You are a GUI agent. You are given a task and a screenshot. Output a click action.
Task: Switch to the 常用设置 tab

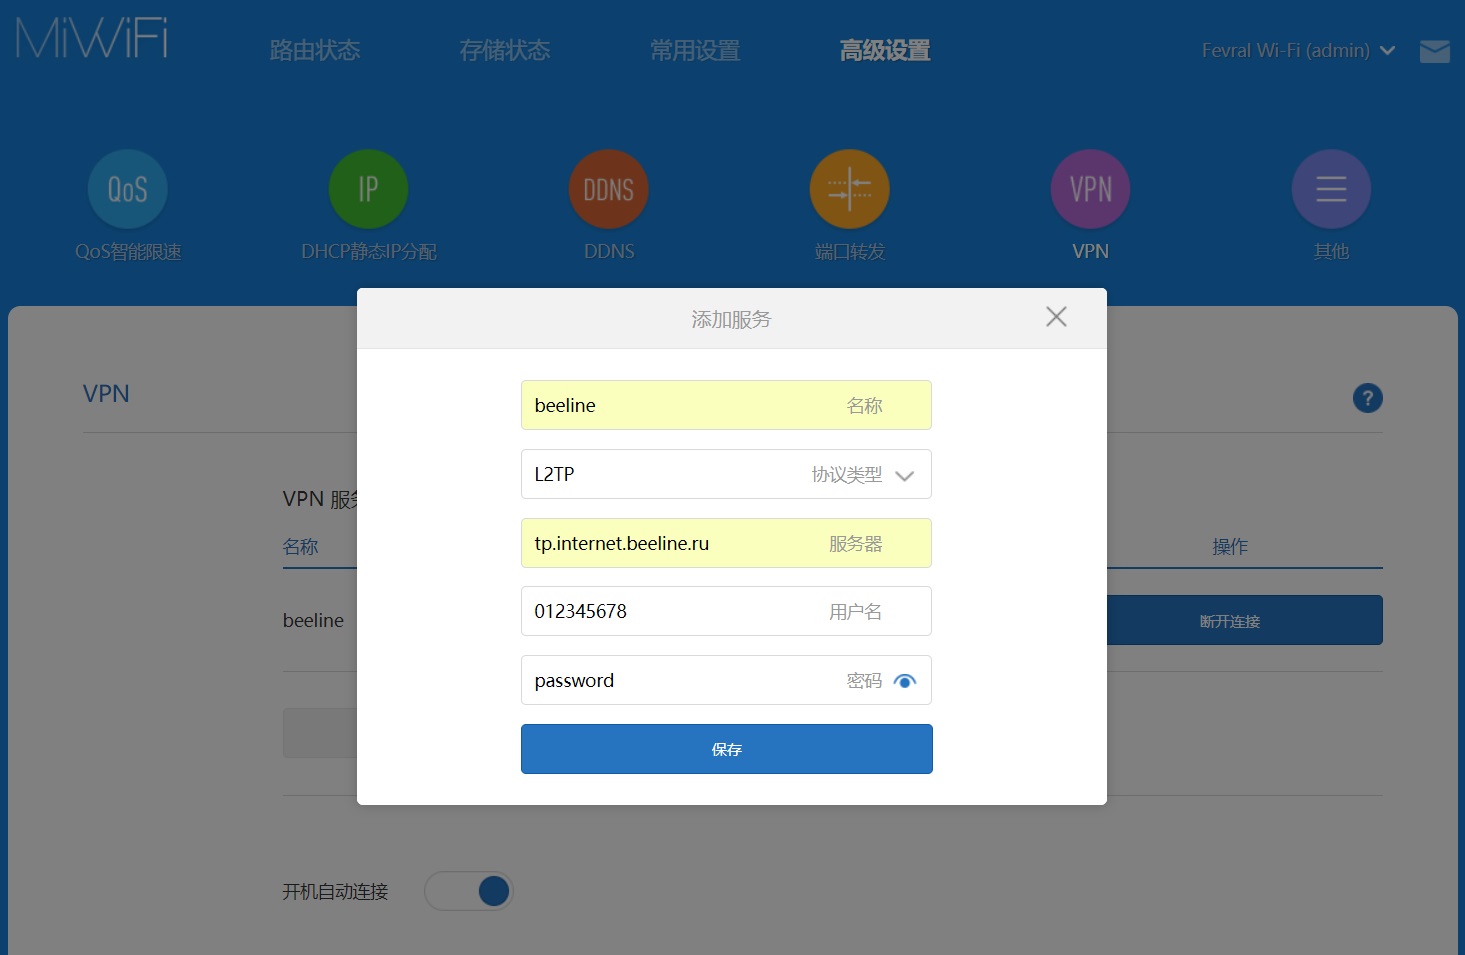coord(695,50)
